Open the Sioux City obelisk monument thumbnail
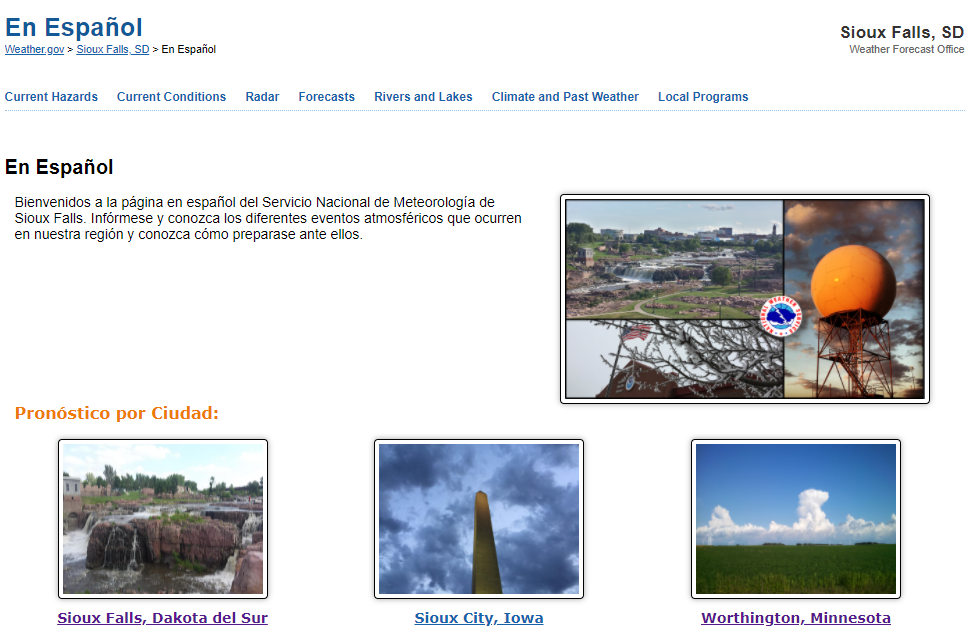The image size is (973, 637). (x=479, y=519)
